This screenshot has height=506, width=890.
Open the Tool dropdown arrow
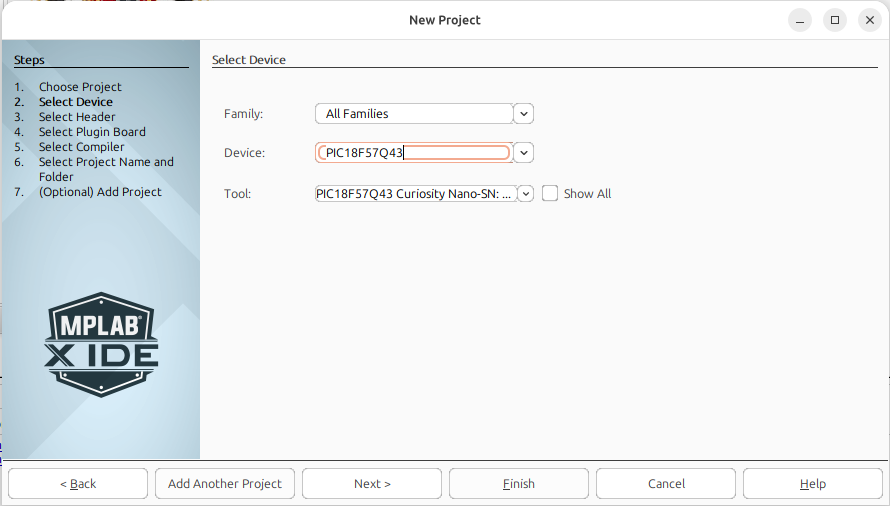tap(526, 194)
